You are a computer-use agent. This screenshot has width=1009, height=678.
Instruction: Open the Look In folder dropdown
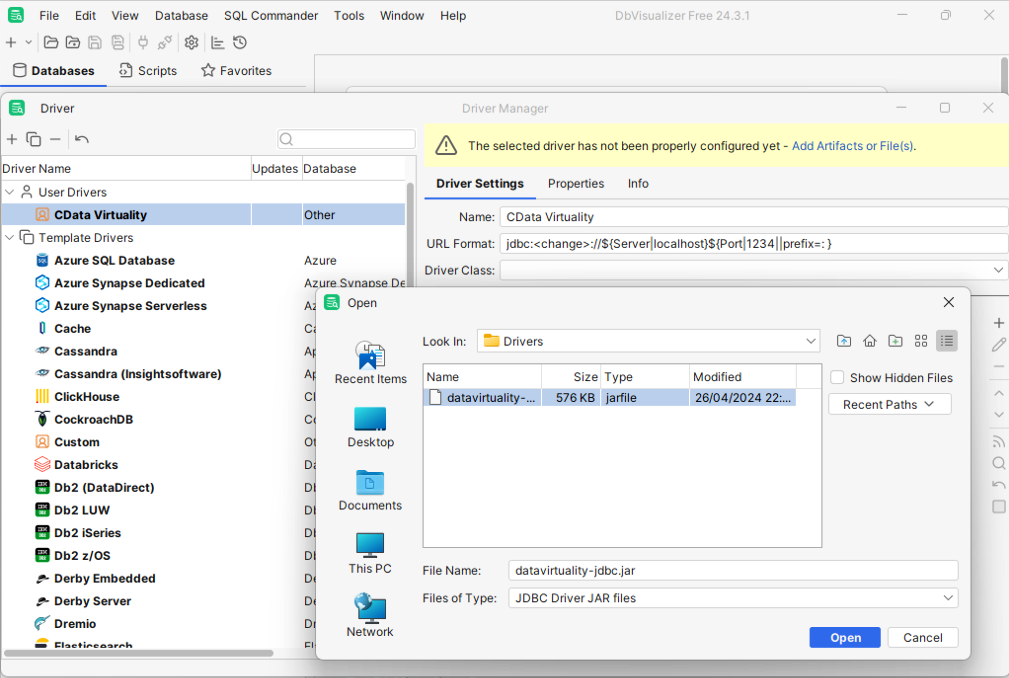(x=810, y=341)
